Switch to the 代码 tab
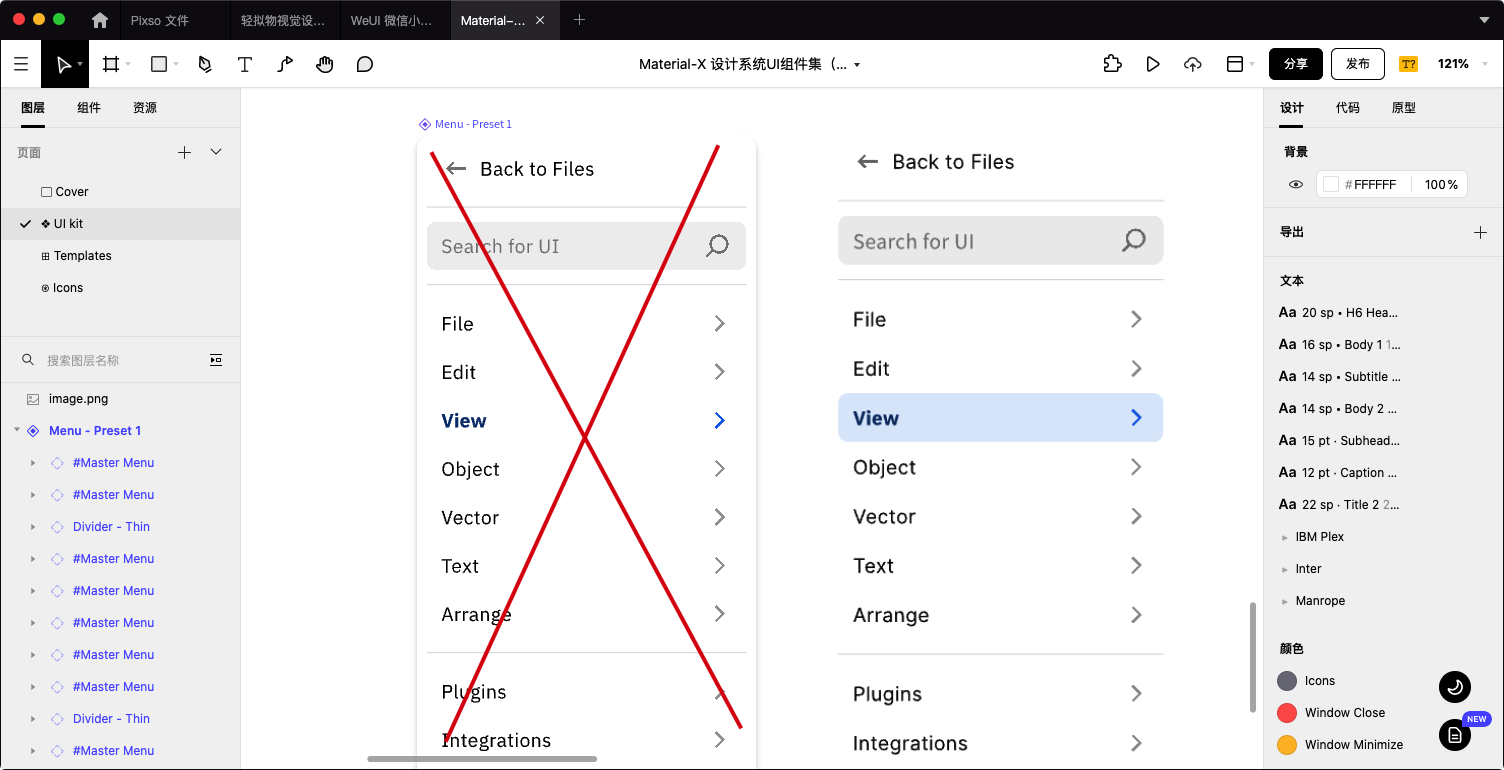 pos(1348,108)
